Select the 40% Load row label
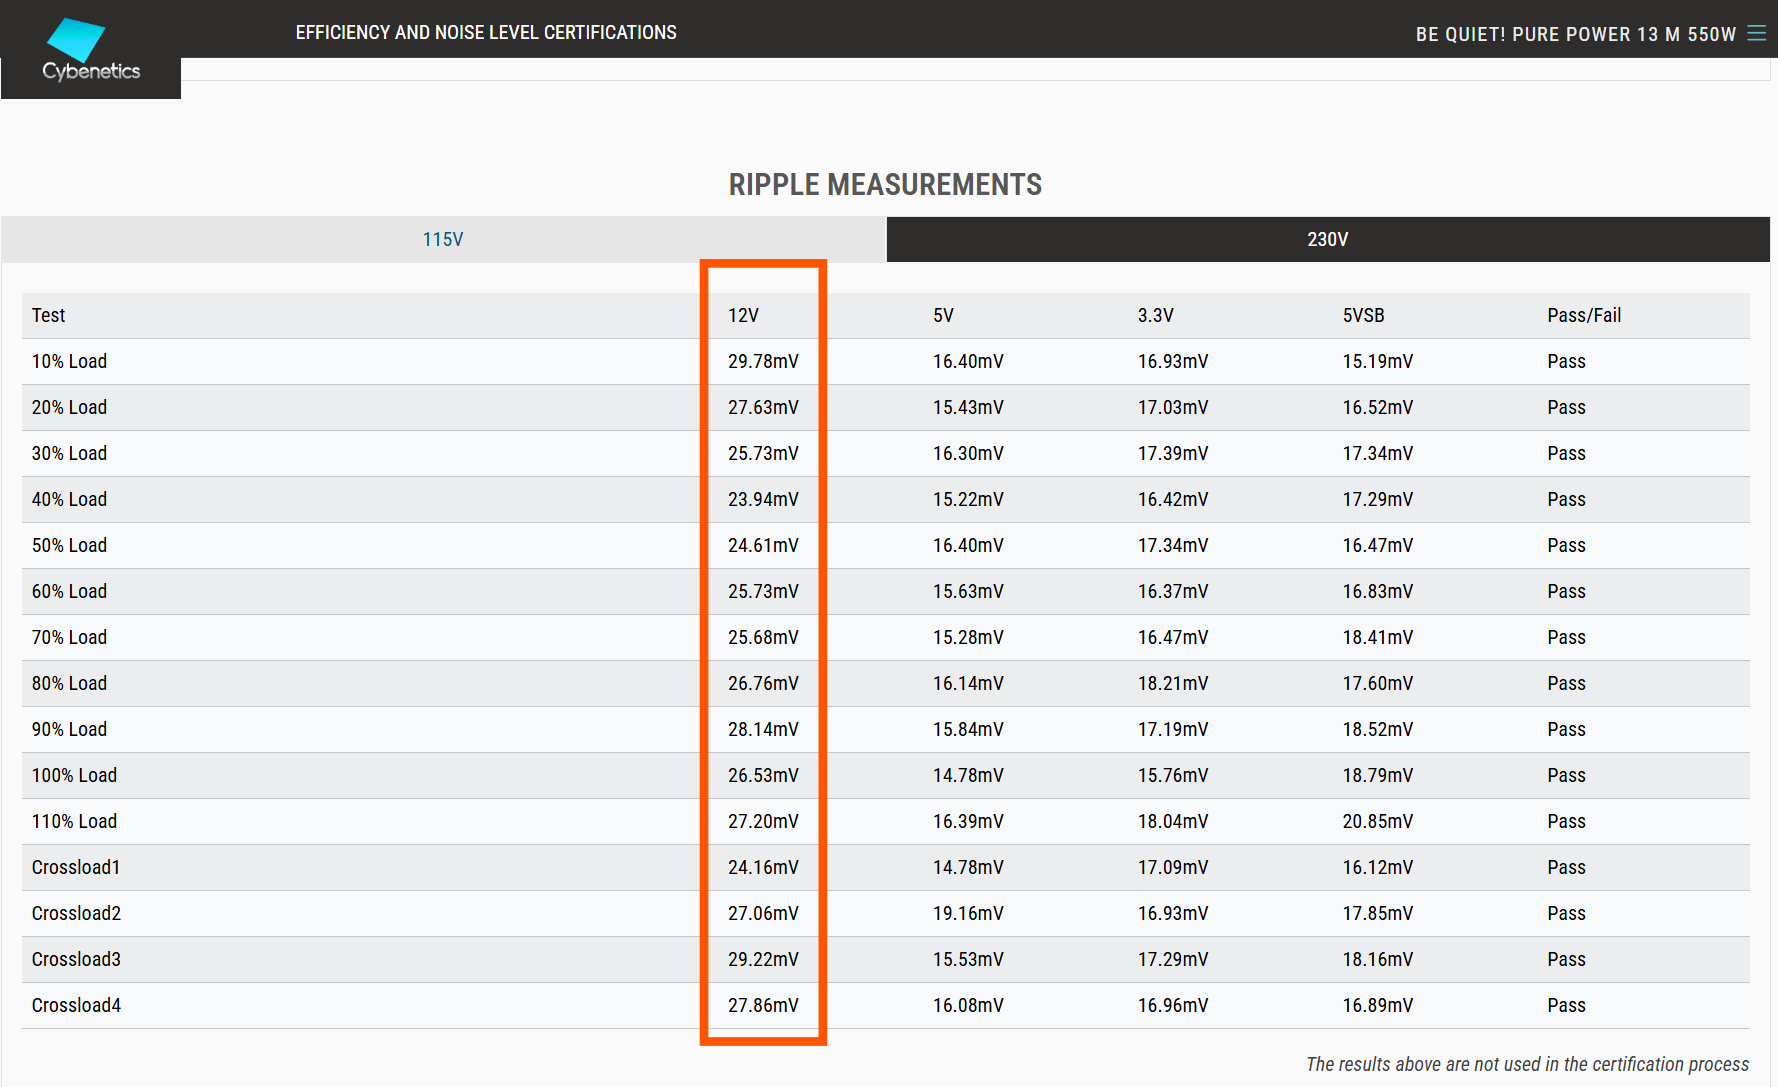 (69, 499)
